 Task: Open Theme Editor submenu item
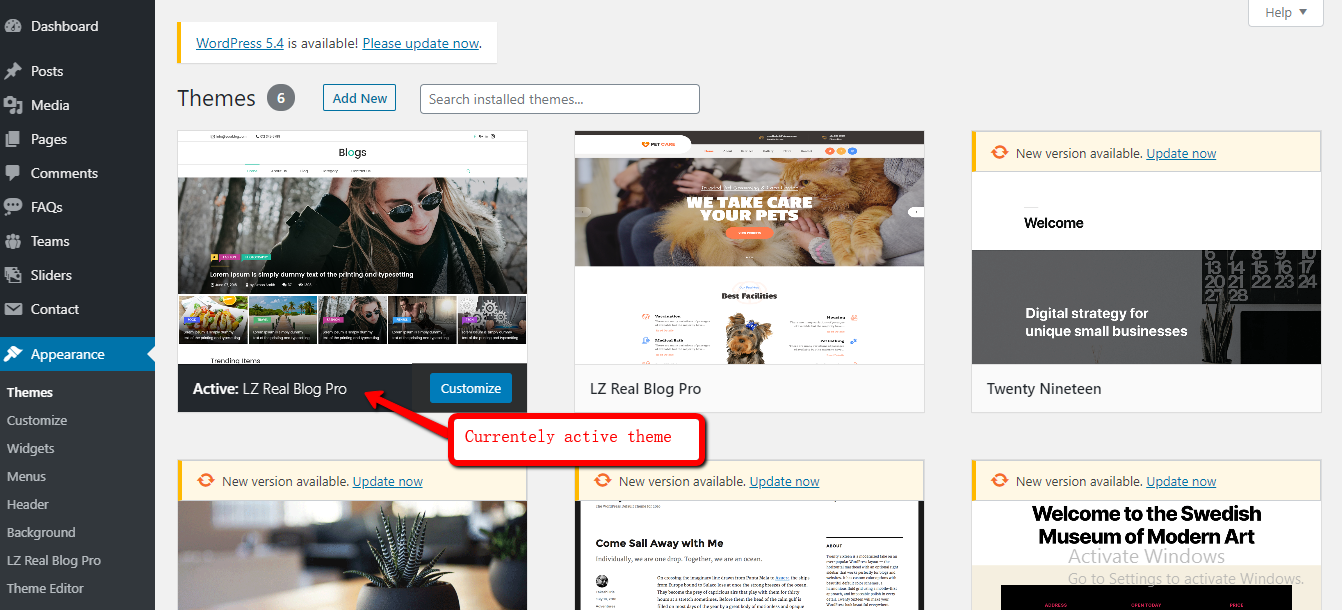[45, 589]
